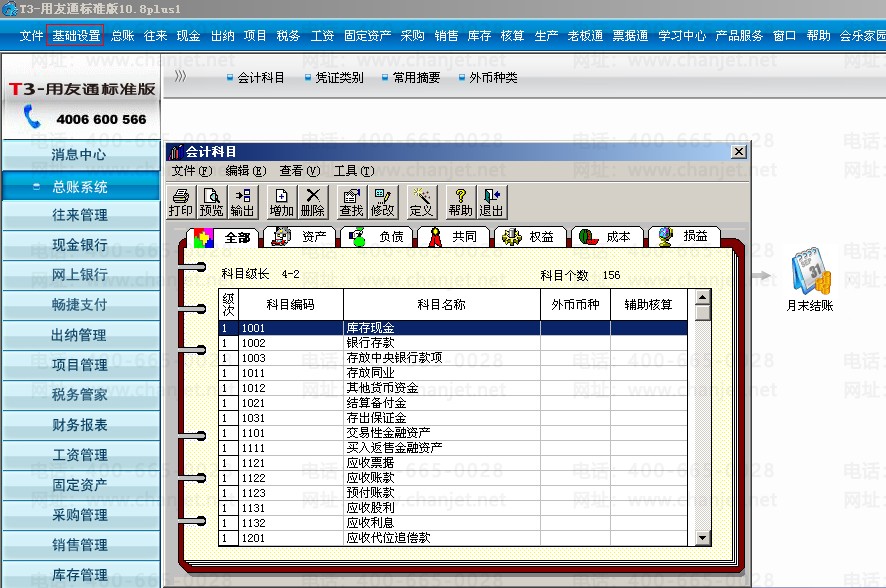The image size is (886, 588).
Task: Click the 删除 delete toolbar icon
Action: [x=312, y=202]
